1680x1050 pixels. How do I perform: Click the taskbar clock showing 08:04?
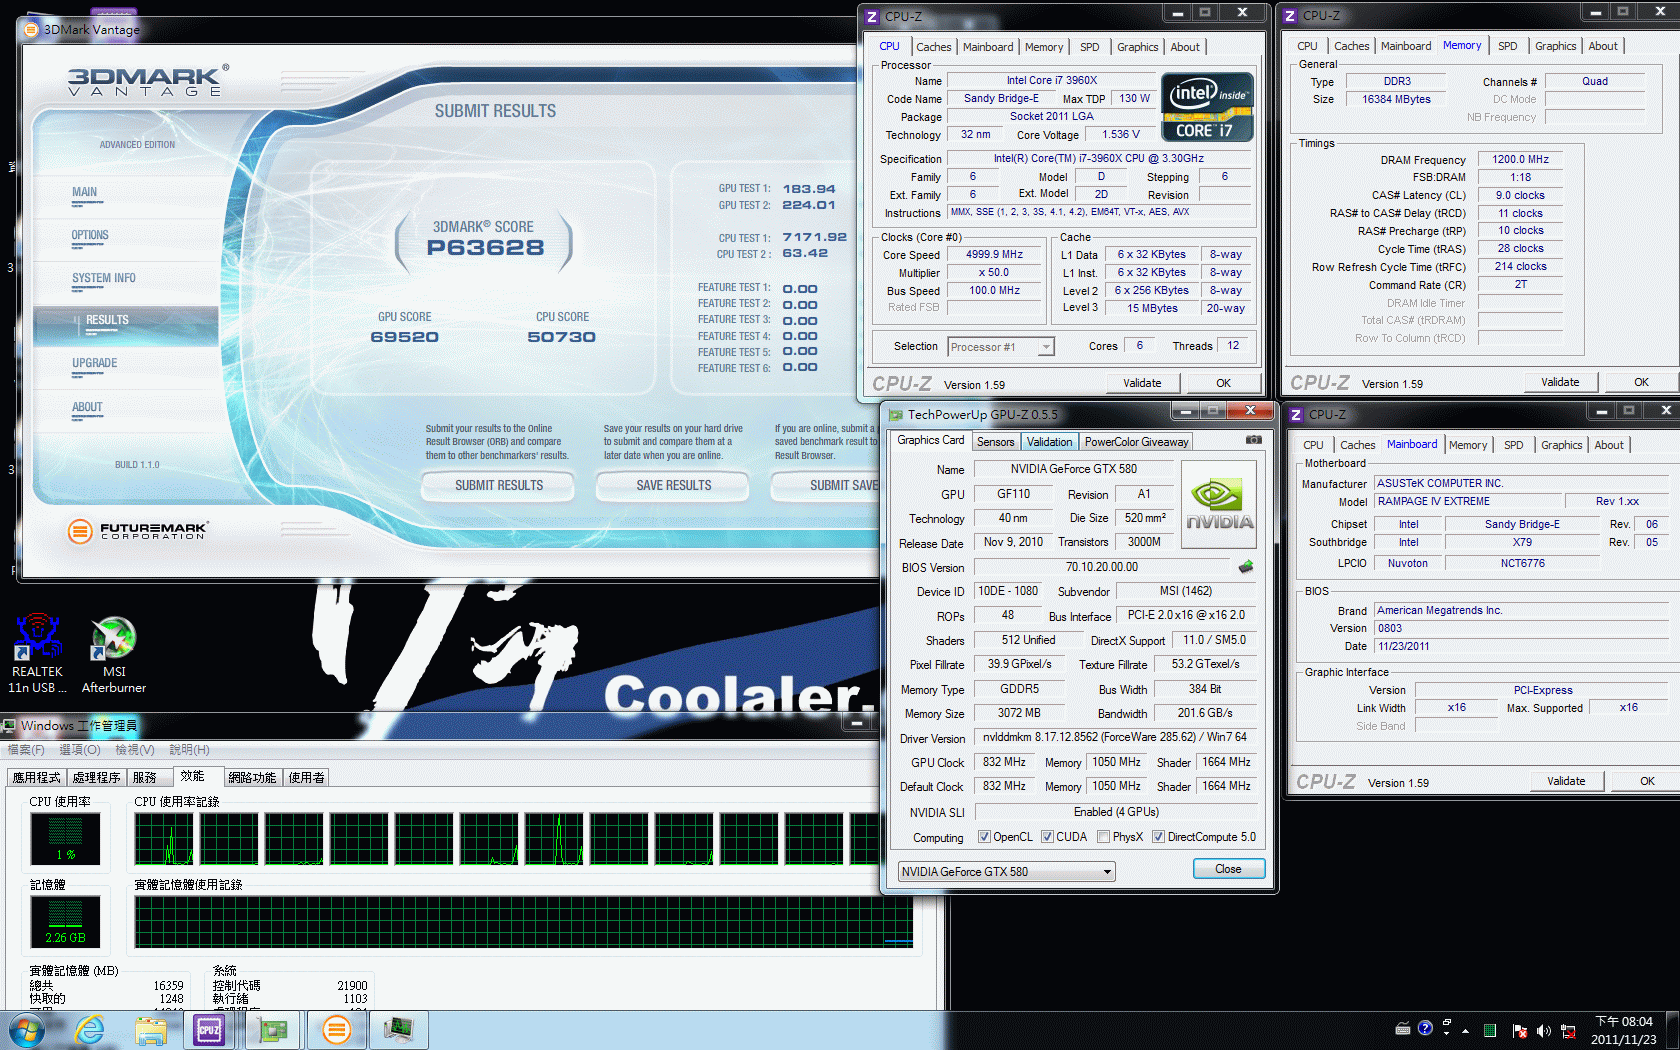click(1624, 1030)
